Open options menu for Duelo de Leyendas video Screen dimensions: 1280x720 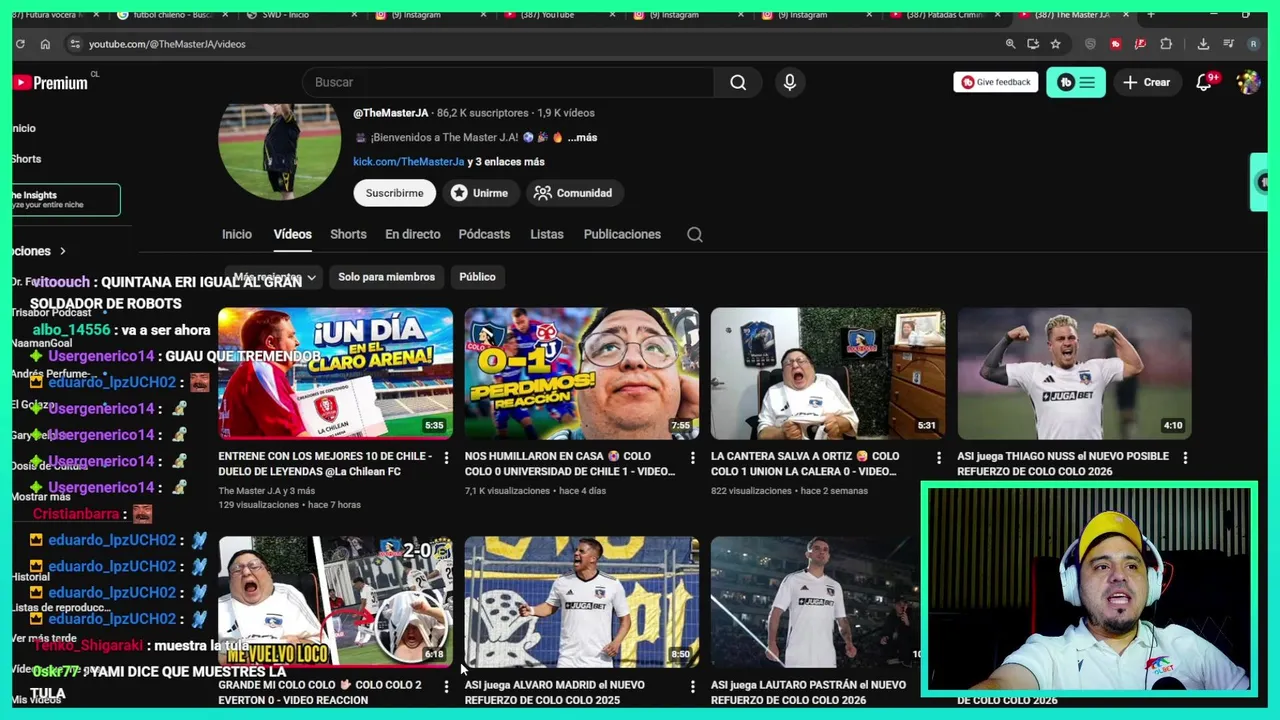(x=446, y=458)
